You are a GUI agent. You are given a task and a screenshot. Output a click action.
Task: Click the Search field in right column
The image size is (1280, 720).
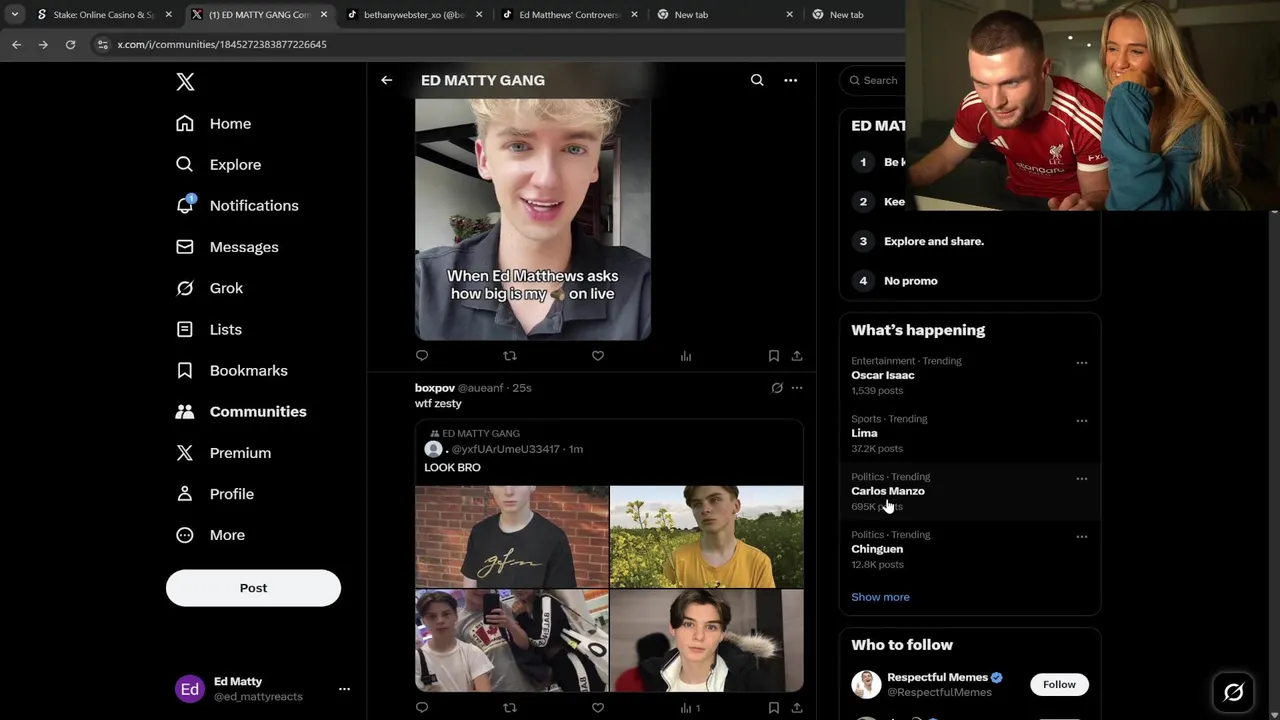coord(874,80)
